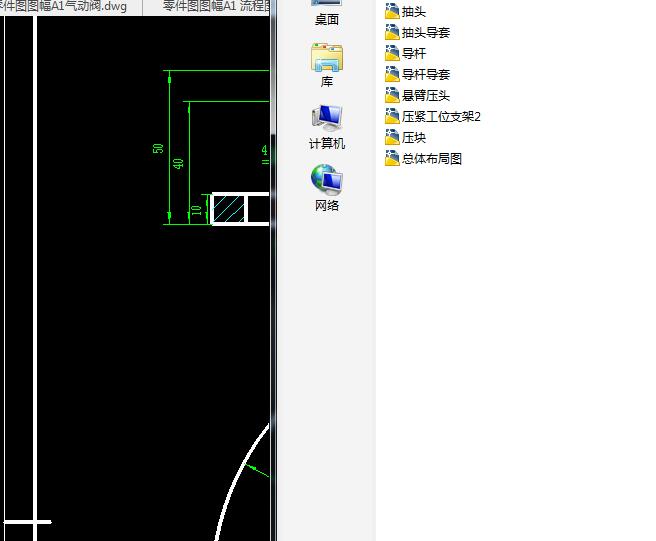Open the 库 libraries shortcut
656x541 pixels.
point(327,65)
